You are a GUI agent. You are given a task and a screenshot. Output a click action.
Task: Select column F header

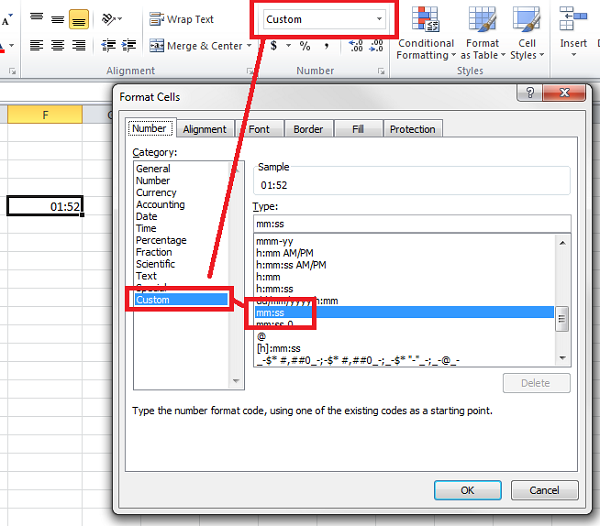[x=45, y=115]
